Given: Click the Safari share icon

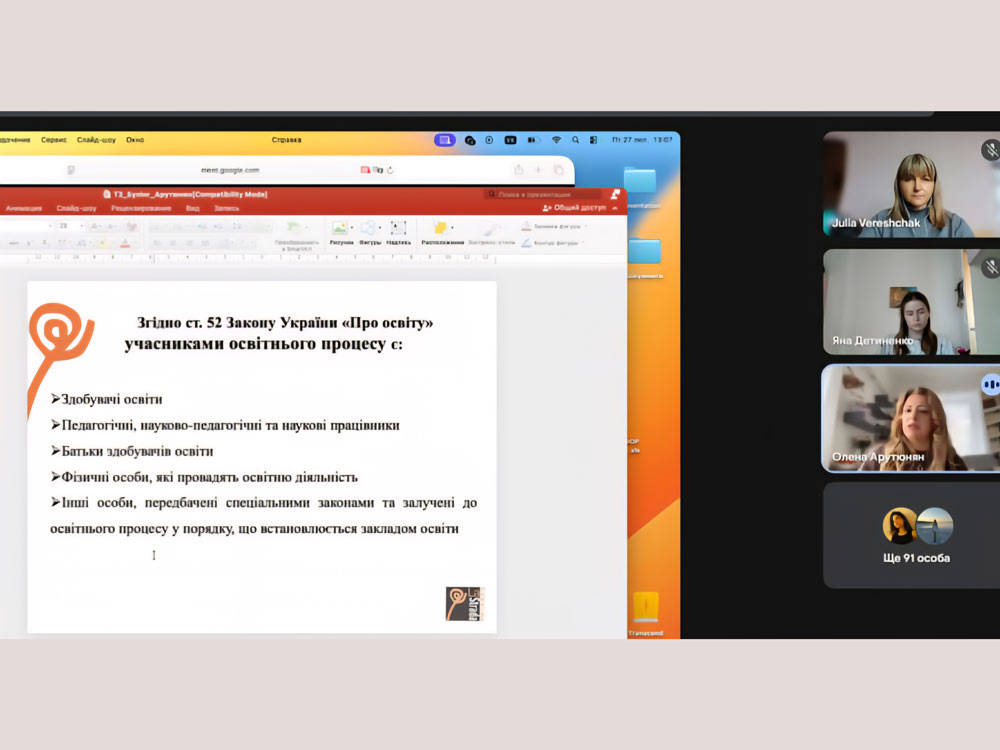Looking at the screenshot, I should coord(518,170).
